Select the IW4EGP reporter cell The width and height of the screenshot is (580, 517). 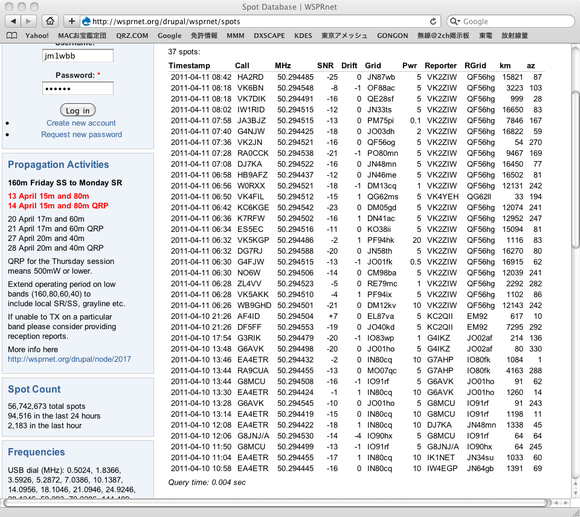point(442,469)
